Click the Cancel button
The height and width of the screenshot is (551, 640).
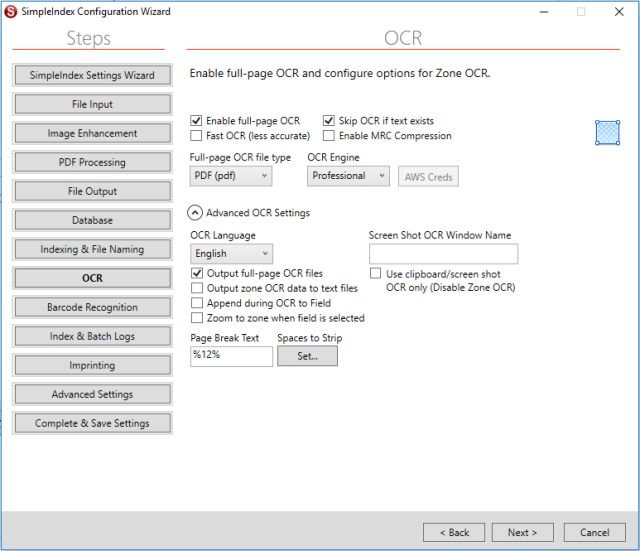pyautogui.click(x=594, y=532)
